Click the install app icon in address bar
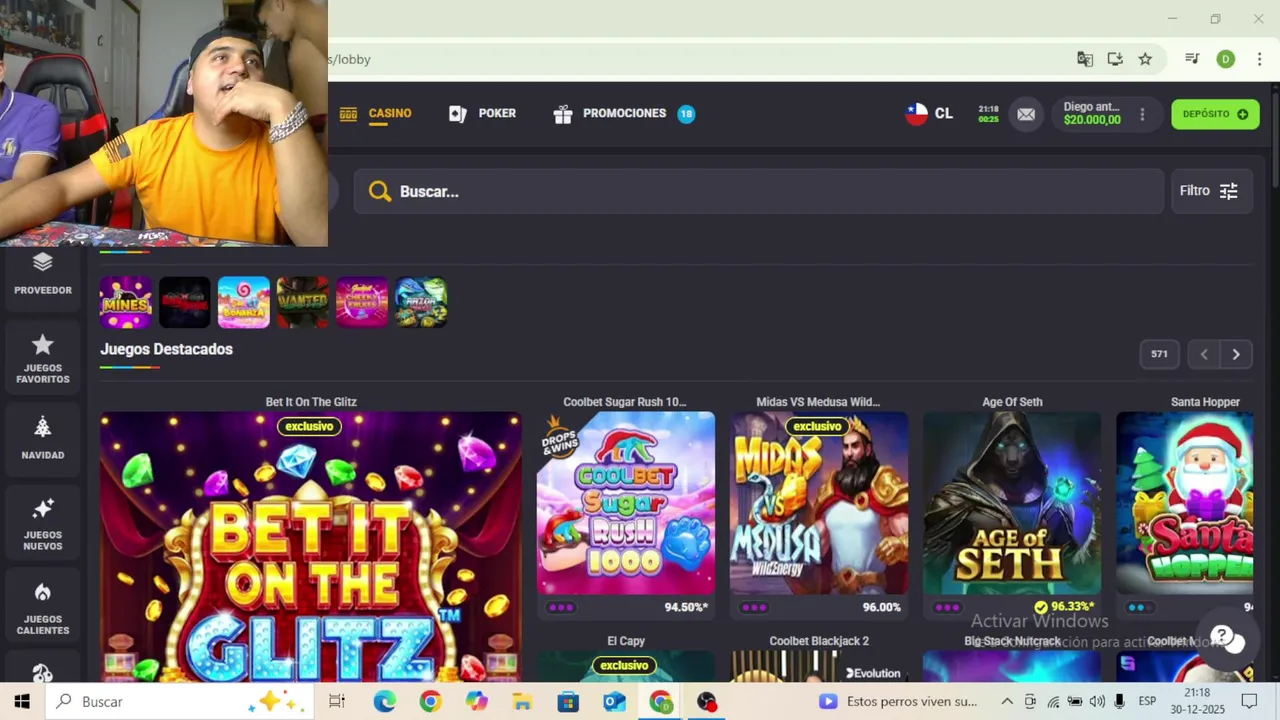The width and height of the screenshot is (1280, 720). point(1115,59)
